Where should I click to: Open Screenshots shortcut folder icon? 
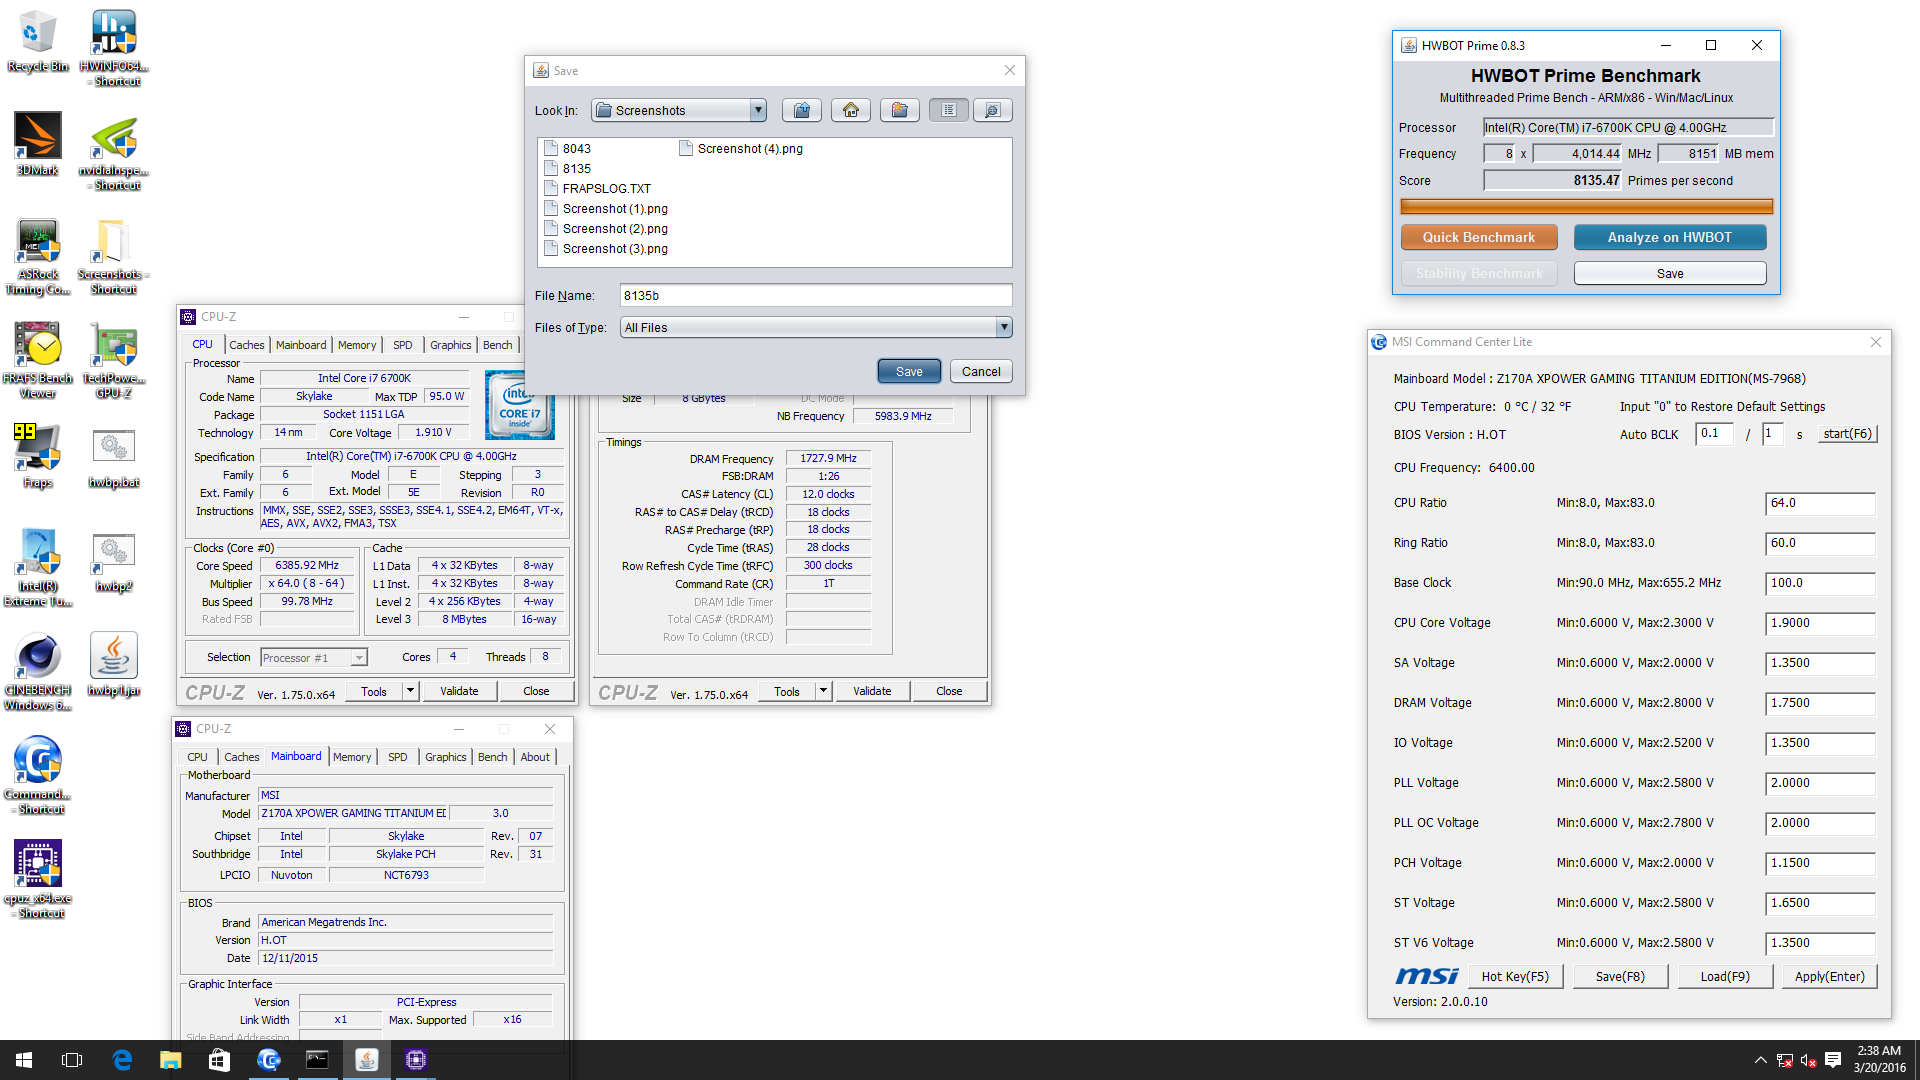pos(114,257)
